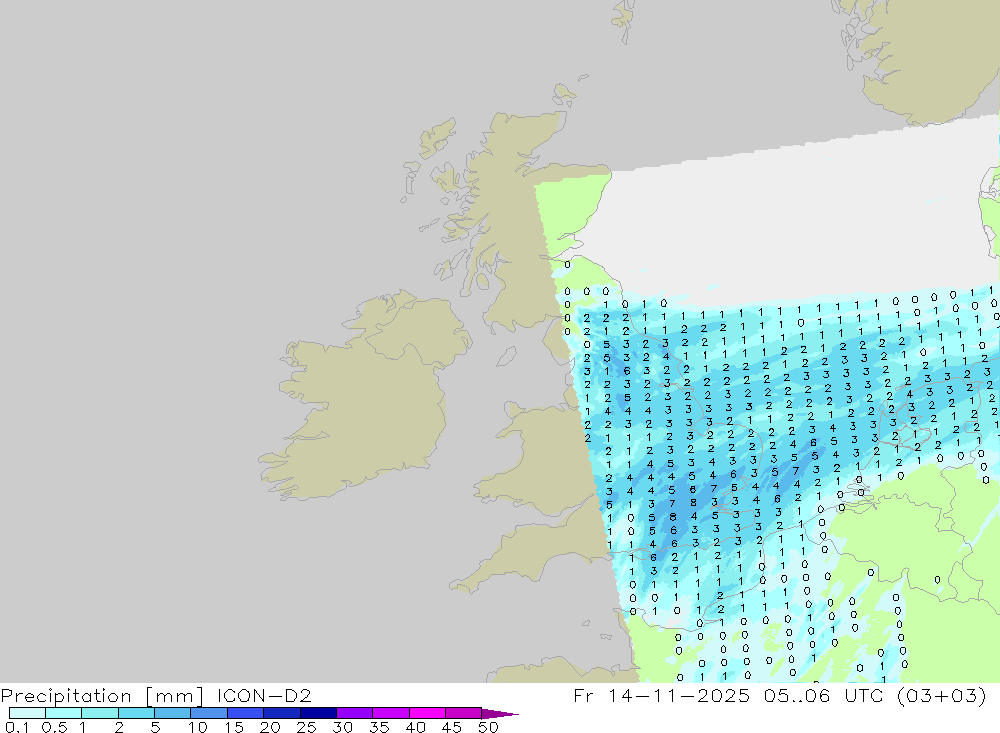The image size is (1000, 733).
Task: Select the 45–50 mm legend swatch
Action: pos(463,713)
